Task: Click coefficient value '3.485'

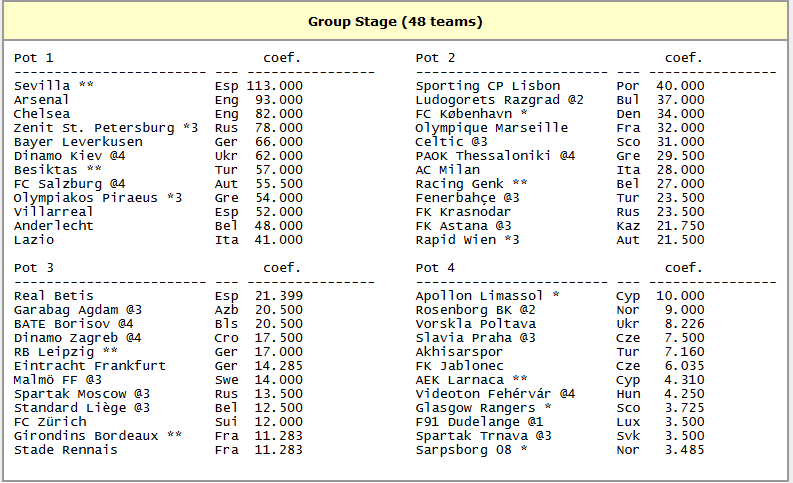Action: tap(684, 450)
